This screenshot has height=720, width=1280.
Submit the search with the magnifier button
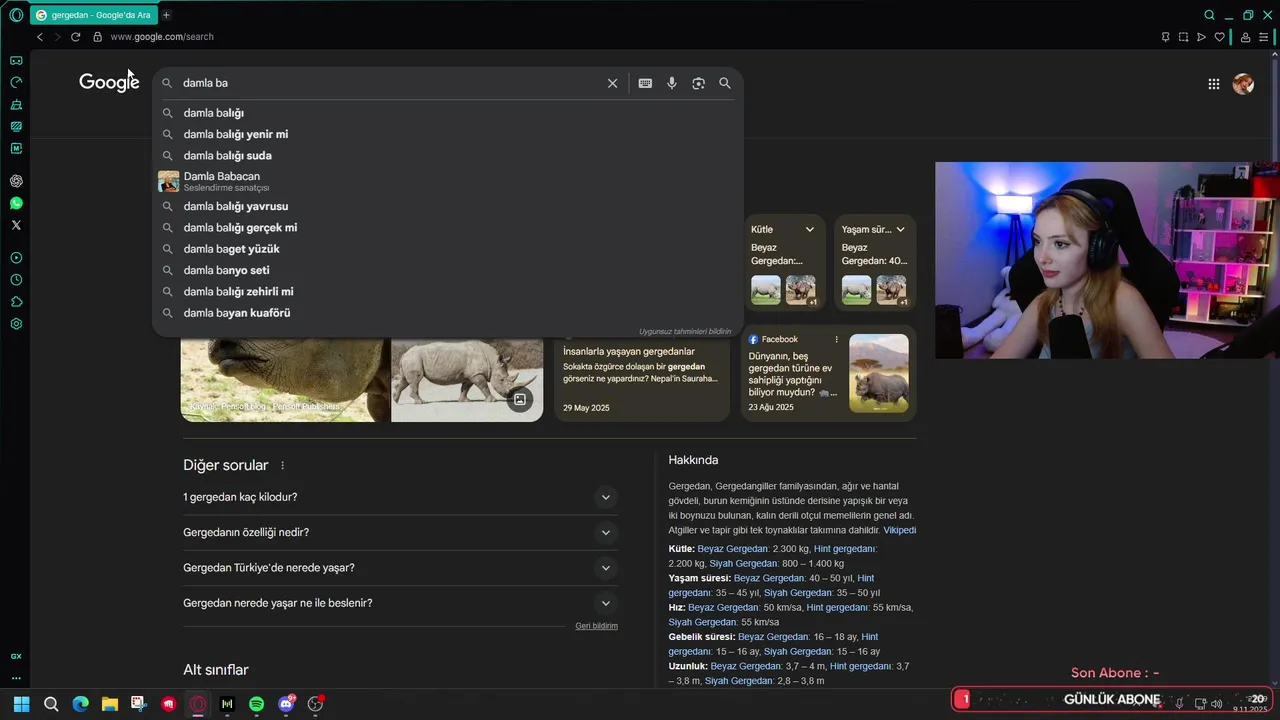(x=725, y=83)
